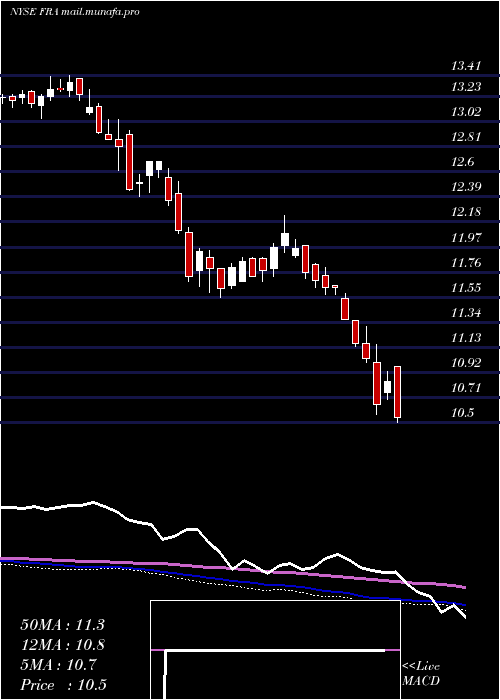Screen dimensions: 500x700
Task: Click the 11.55 price axis label
Action: point(466,288)
